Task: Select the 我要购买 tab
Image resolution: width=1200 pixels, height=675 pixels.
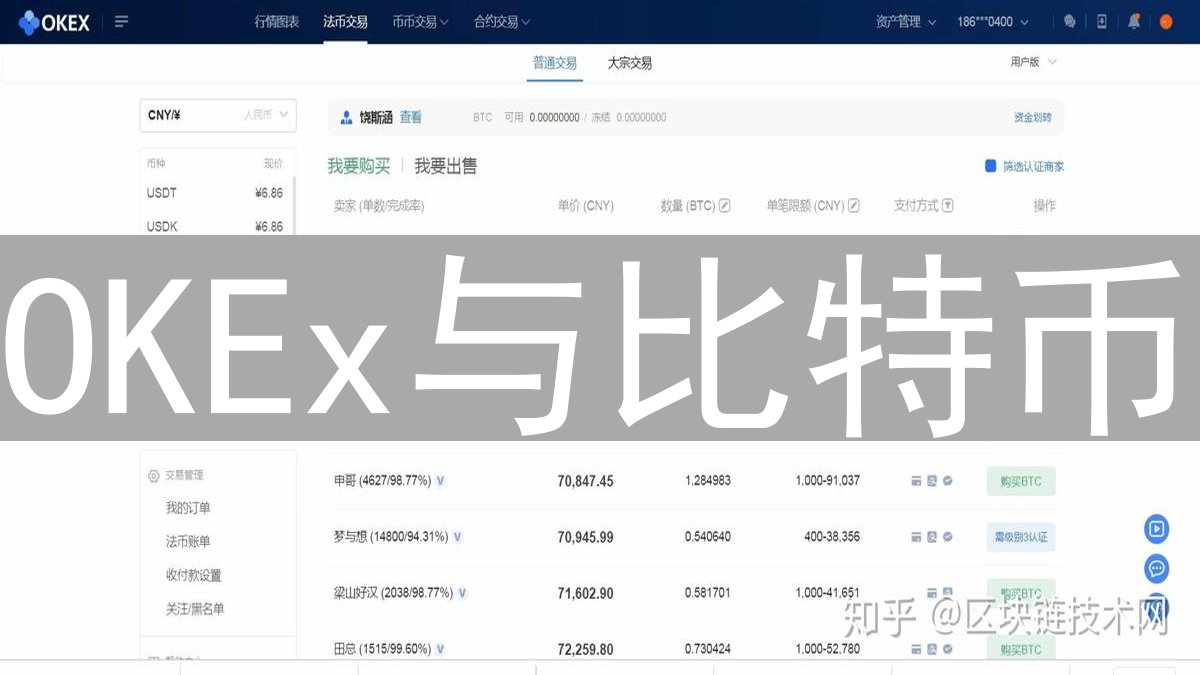Action: [359, 166]
